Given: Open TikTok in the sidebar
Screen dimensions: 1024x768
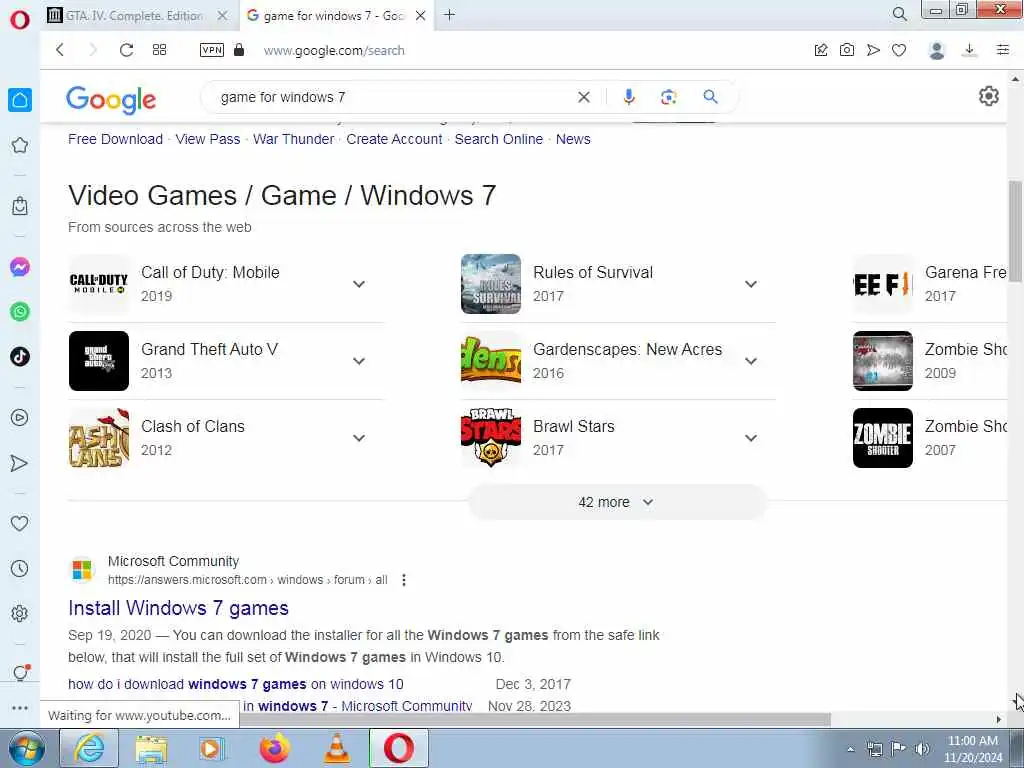Looking at the screenshot, I should (x=20, y=357).
